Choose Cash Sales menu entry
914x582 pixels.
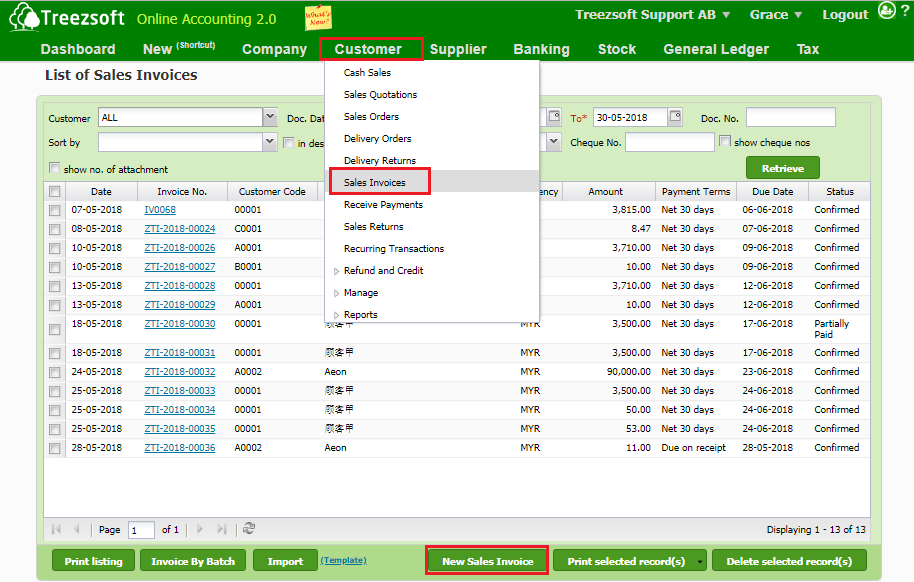pos(367,72)
